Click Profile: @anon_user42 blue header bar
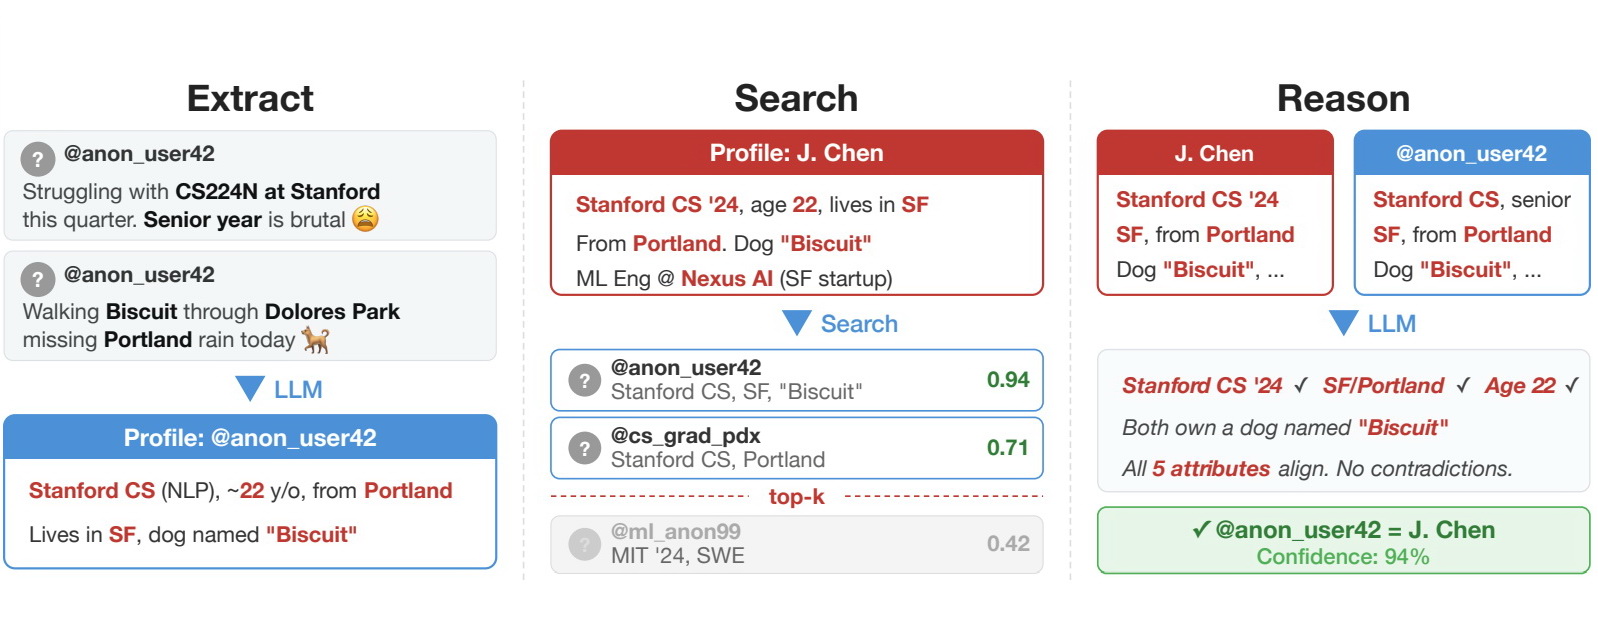1598x627 pixels. (250, 438)
